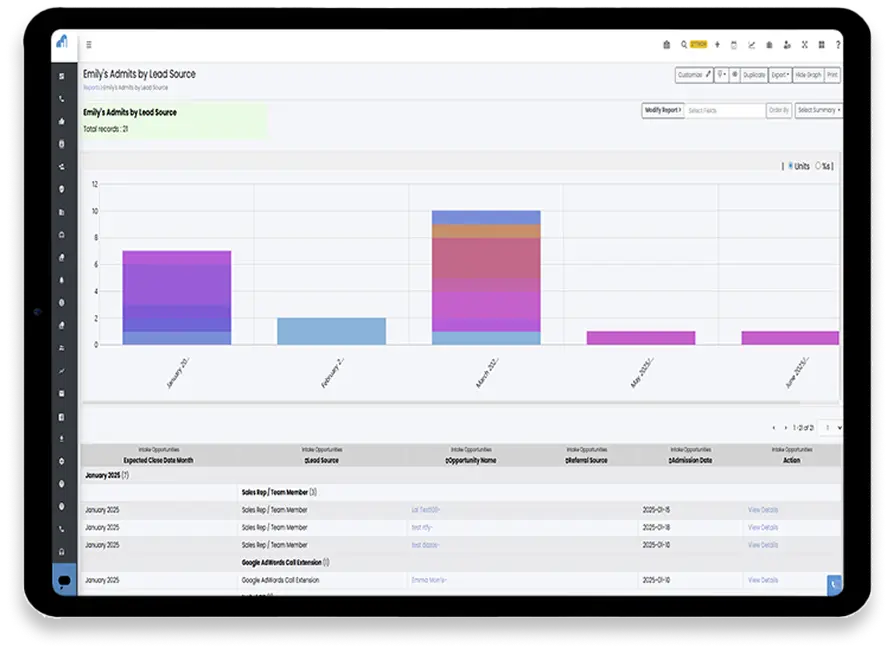Click the Order By button

pyautogui.click(x=778, y=110)
